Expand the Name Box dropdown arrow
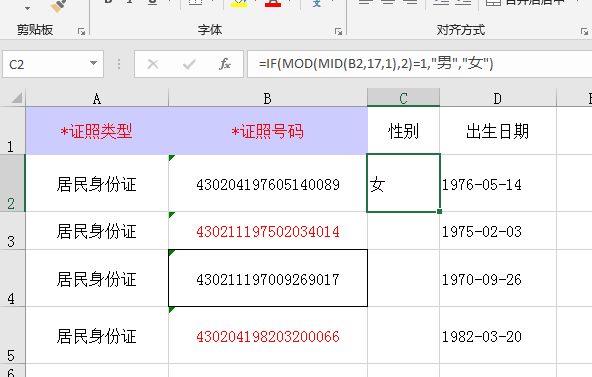Viewport: 592px width, 377px height. (x=93, y=63)
